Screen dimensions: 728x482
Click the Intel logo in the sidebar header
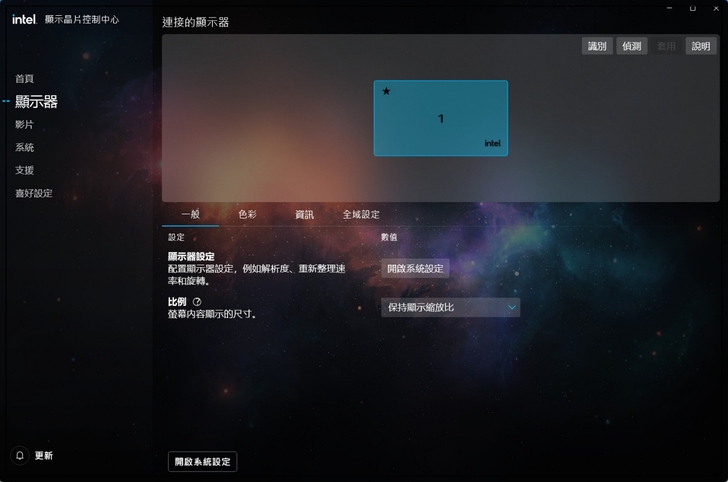pyautogui.click(x=24, y=19)
